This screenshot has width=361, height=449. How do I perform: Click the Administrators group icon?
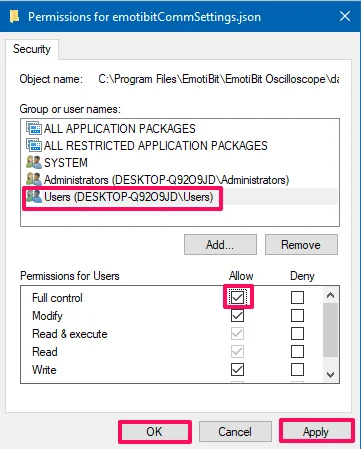34,179
